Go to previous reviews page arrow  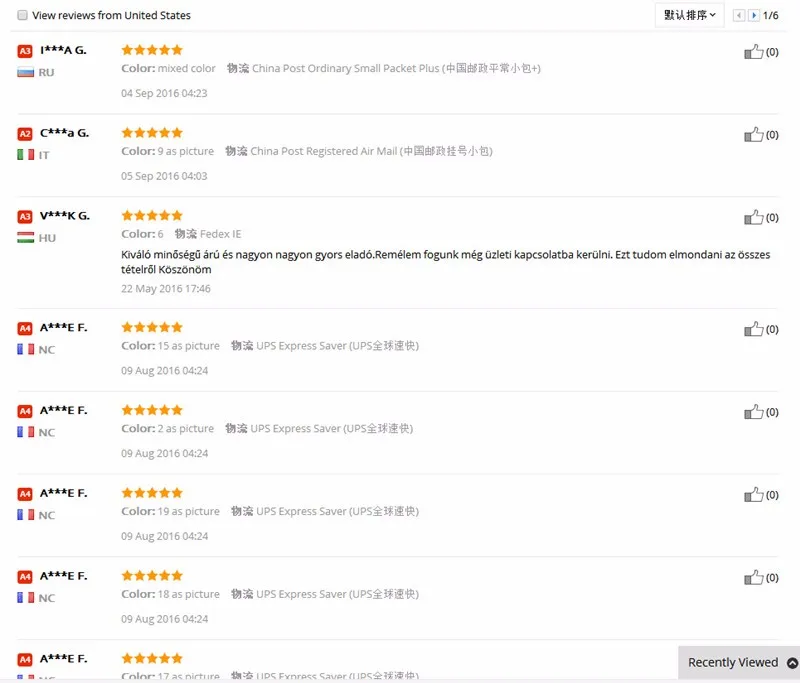pos(738,15)
